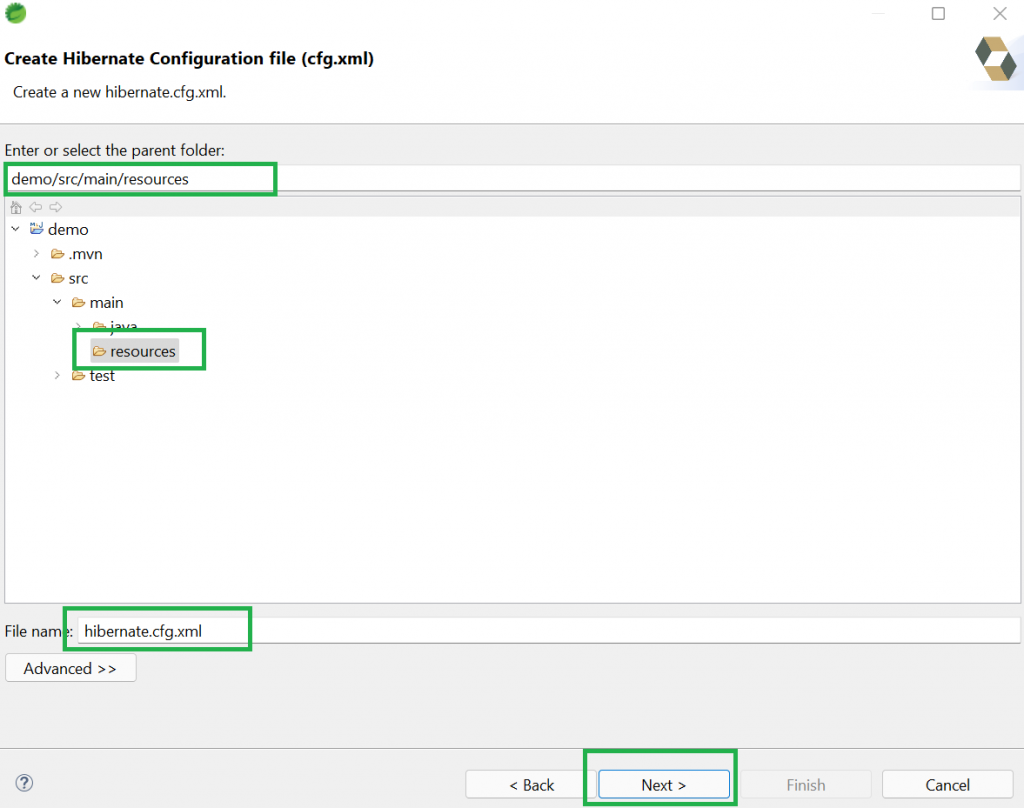
Task: Click the parent folder path field
Action: (x=513, y=178)
